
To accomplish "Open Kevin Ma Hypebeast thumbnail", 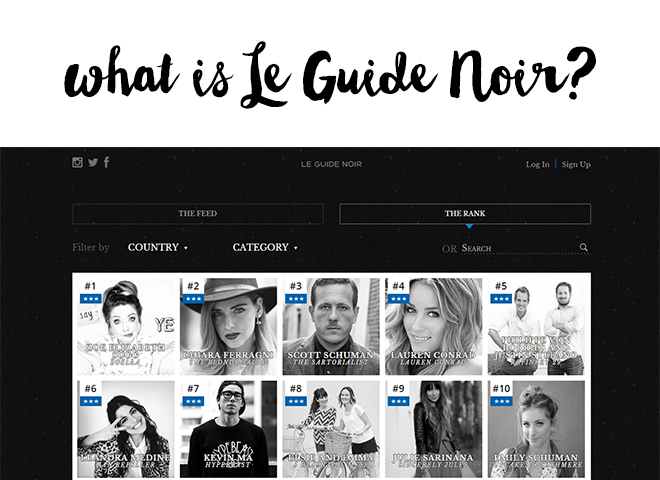I will [229, 429].
